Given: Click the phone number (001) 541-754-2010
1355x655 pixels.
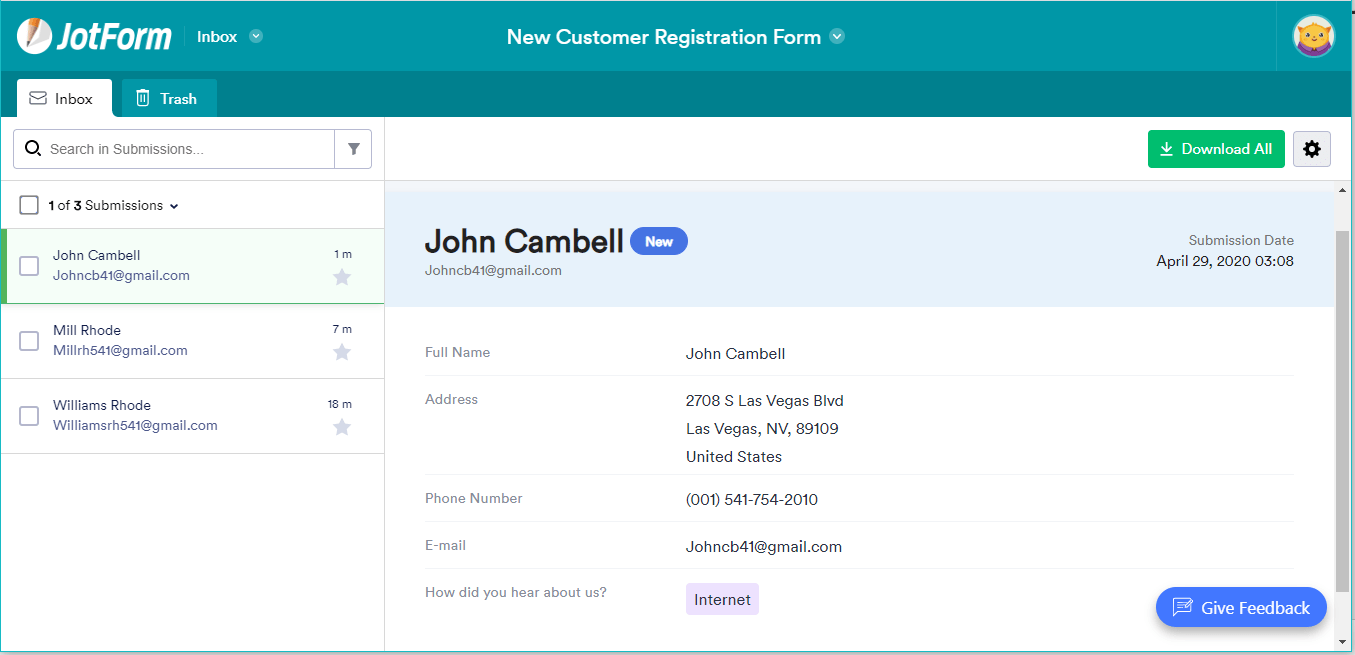Looking at the screenshot, I should (x=752, y=499).
